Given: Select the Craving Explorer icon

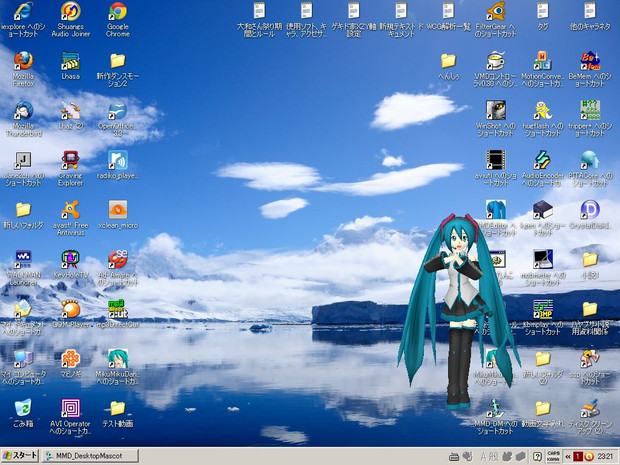Looking at the screenshot, I should (70, 160).
